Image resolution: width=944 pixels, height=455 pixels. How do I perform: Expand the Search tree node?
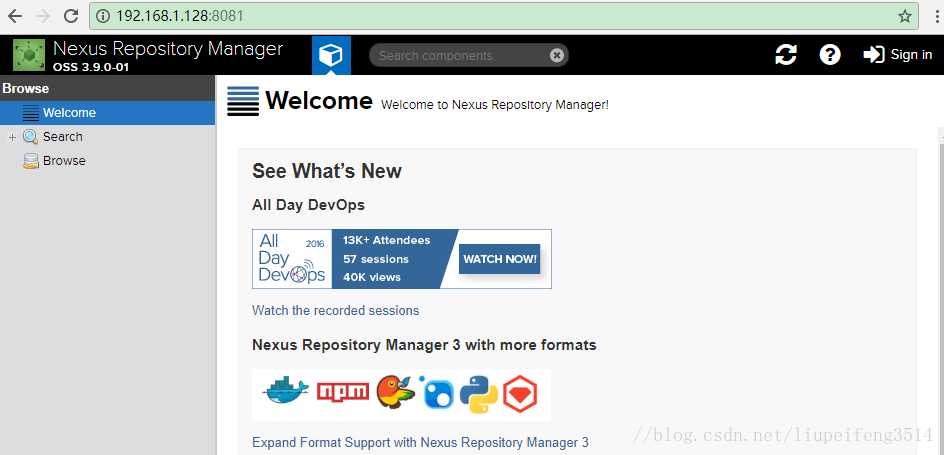[x=12, y=138]
